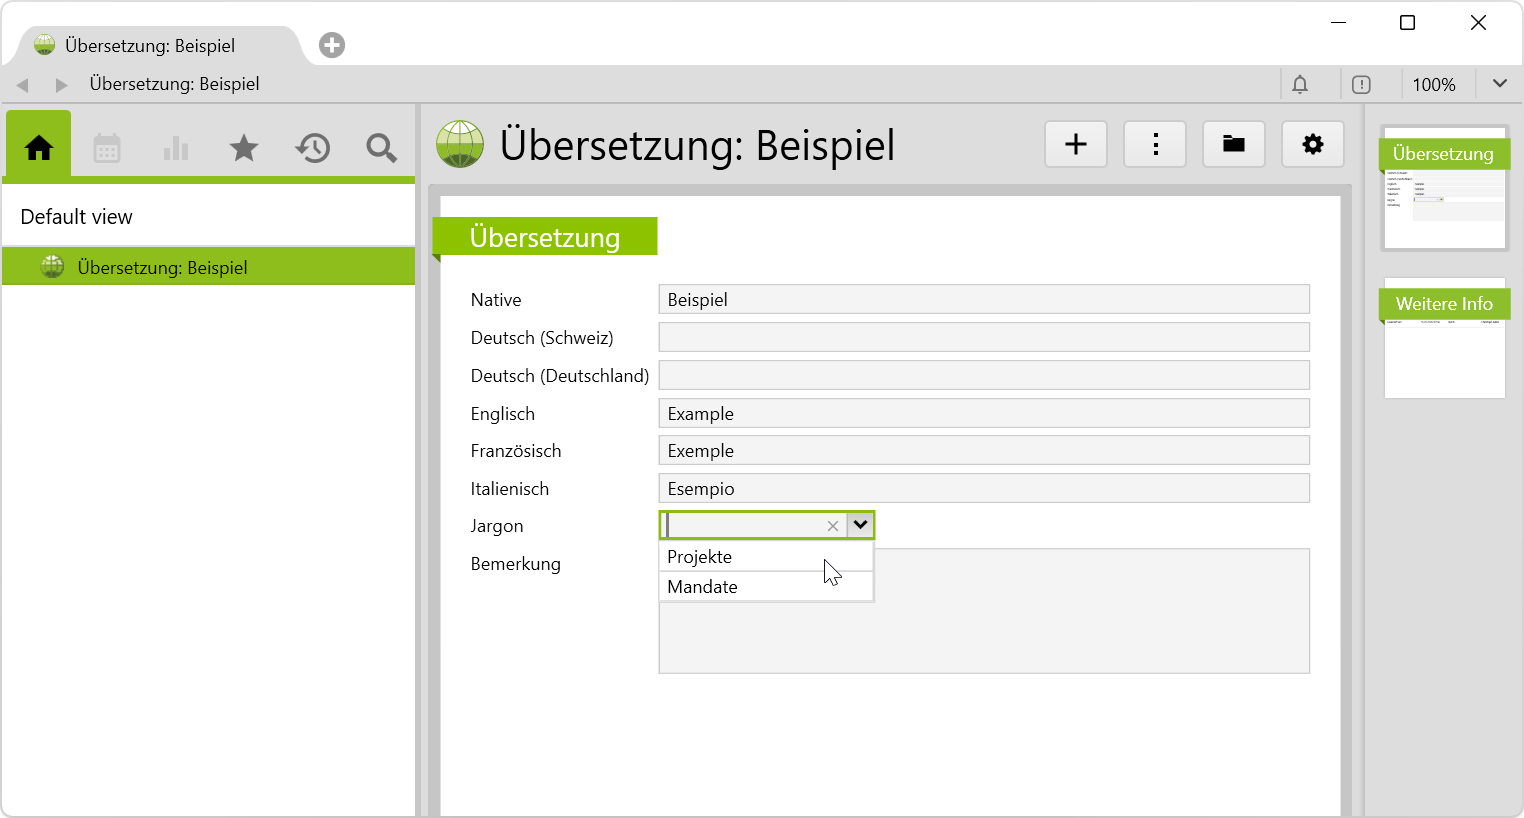
Task: Select Übersetzung: Beispiel in the sidebar list
Action: 162,268
